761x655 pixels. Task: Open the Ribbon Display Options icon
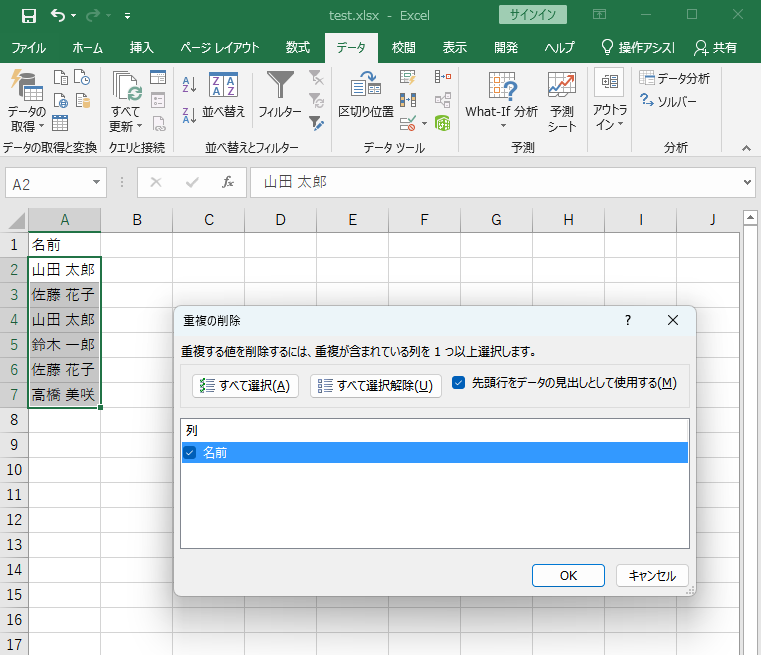pyautogui.click(x=599, y=15)
